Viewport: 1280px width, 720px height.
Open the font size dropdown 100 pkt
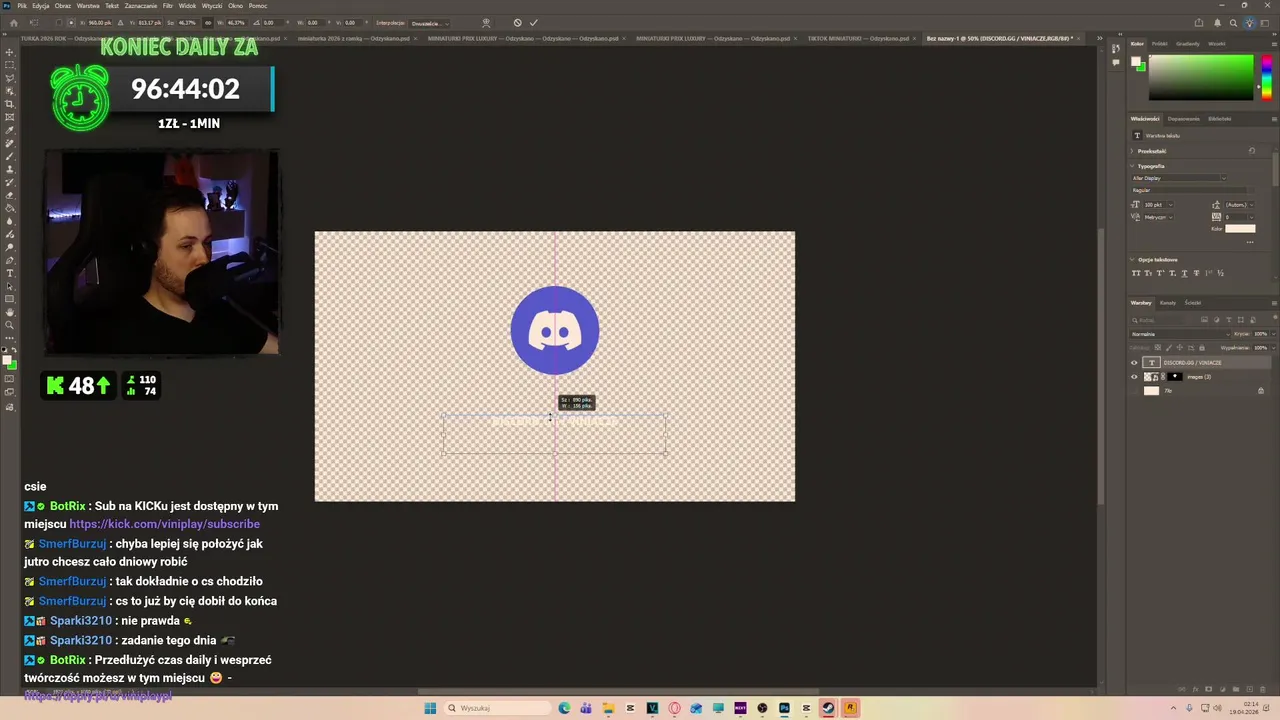1170,205
